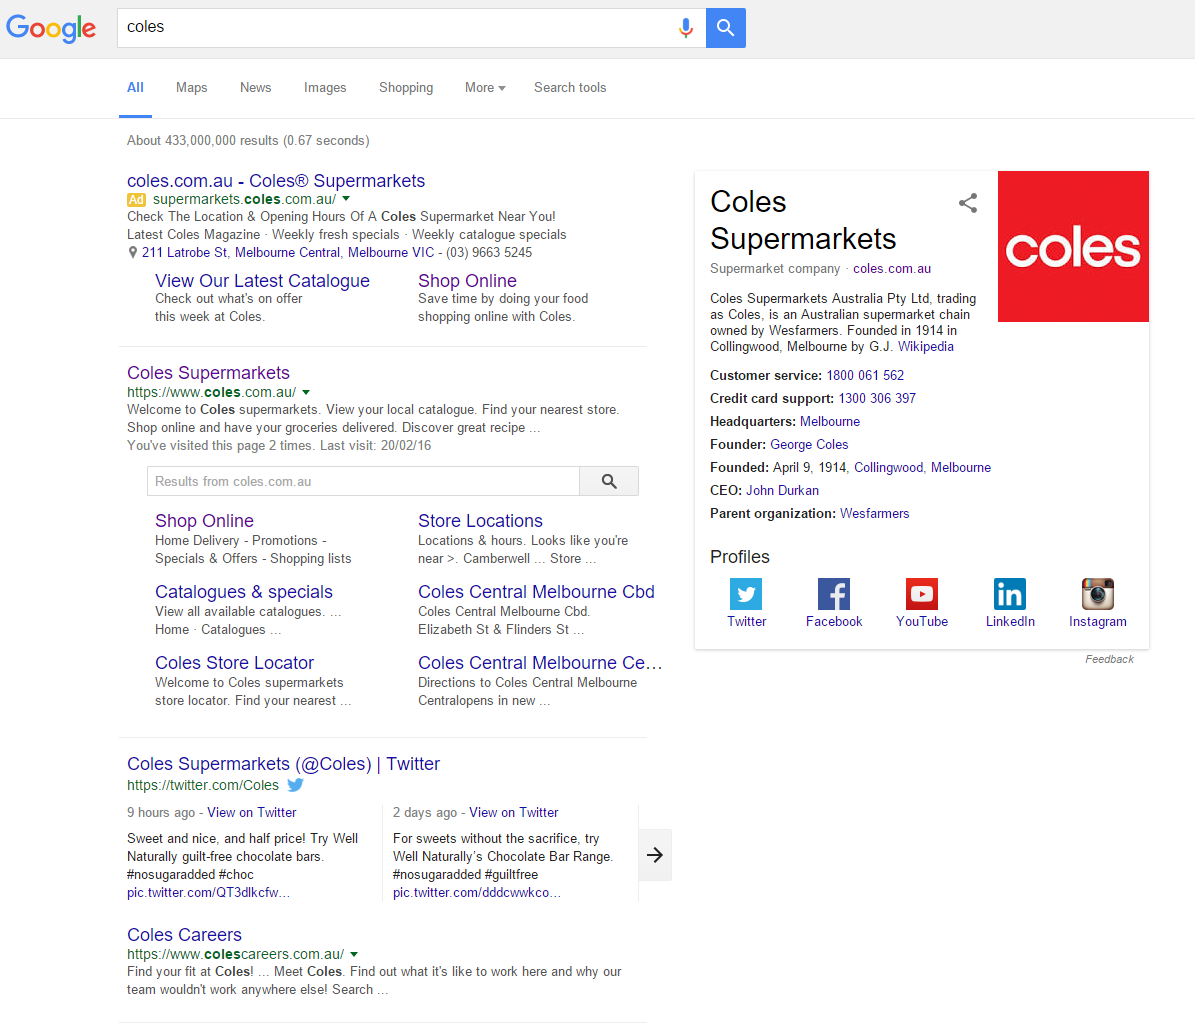
Task: Start voice search with the microphone icon
Action: [x=686, y=28]
